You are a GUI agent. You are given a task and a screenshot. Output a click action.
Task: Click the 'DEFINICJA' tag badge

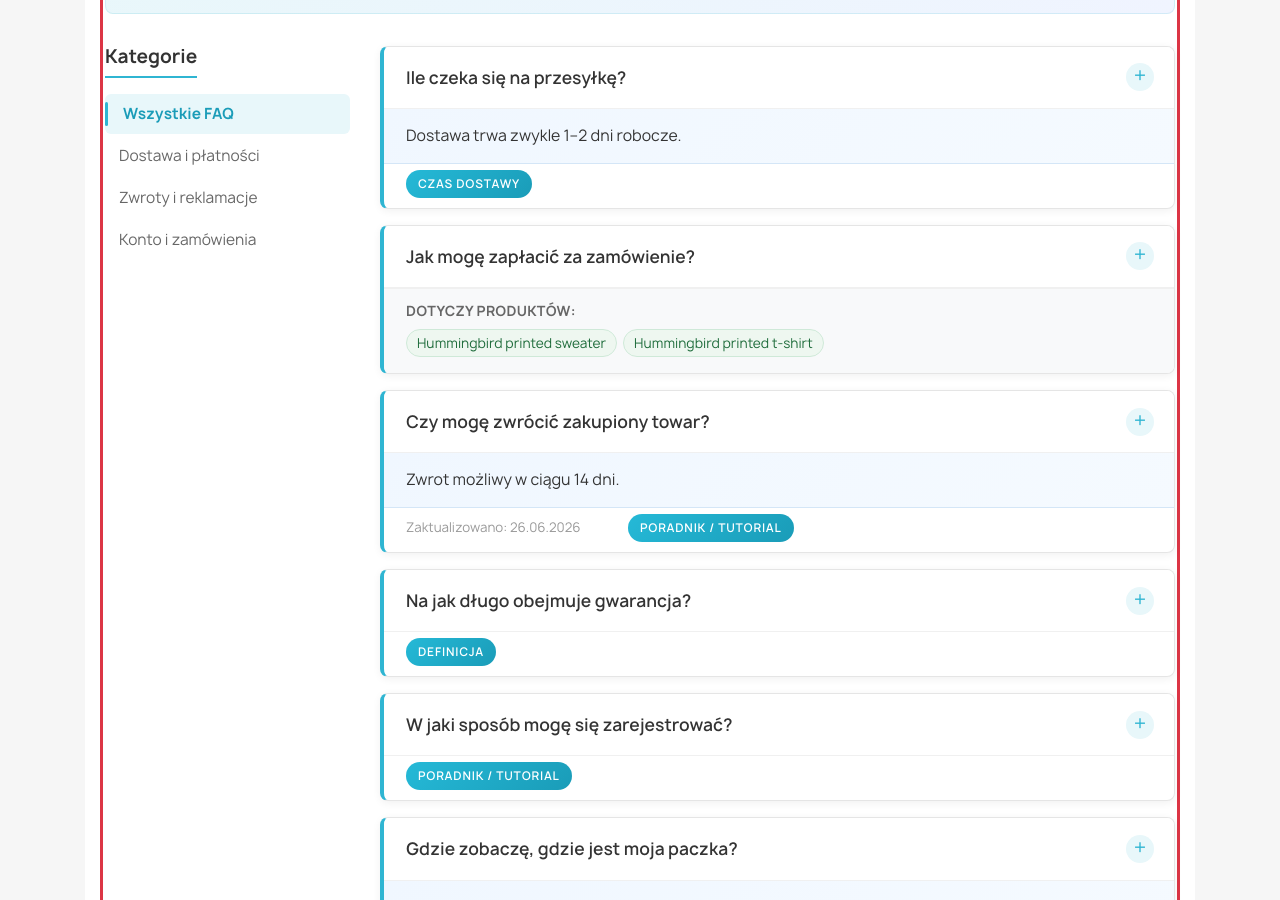point(451,652)
